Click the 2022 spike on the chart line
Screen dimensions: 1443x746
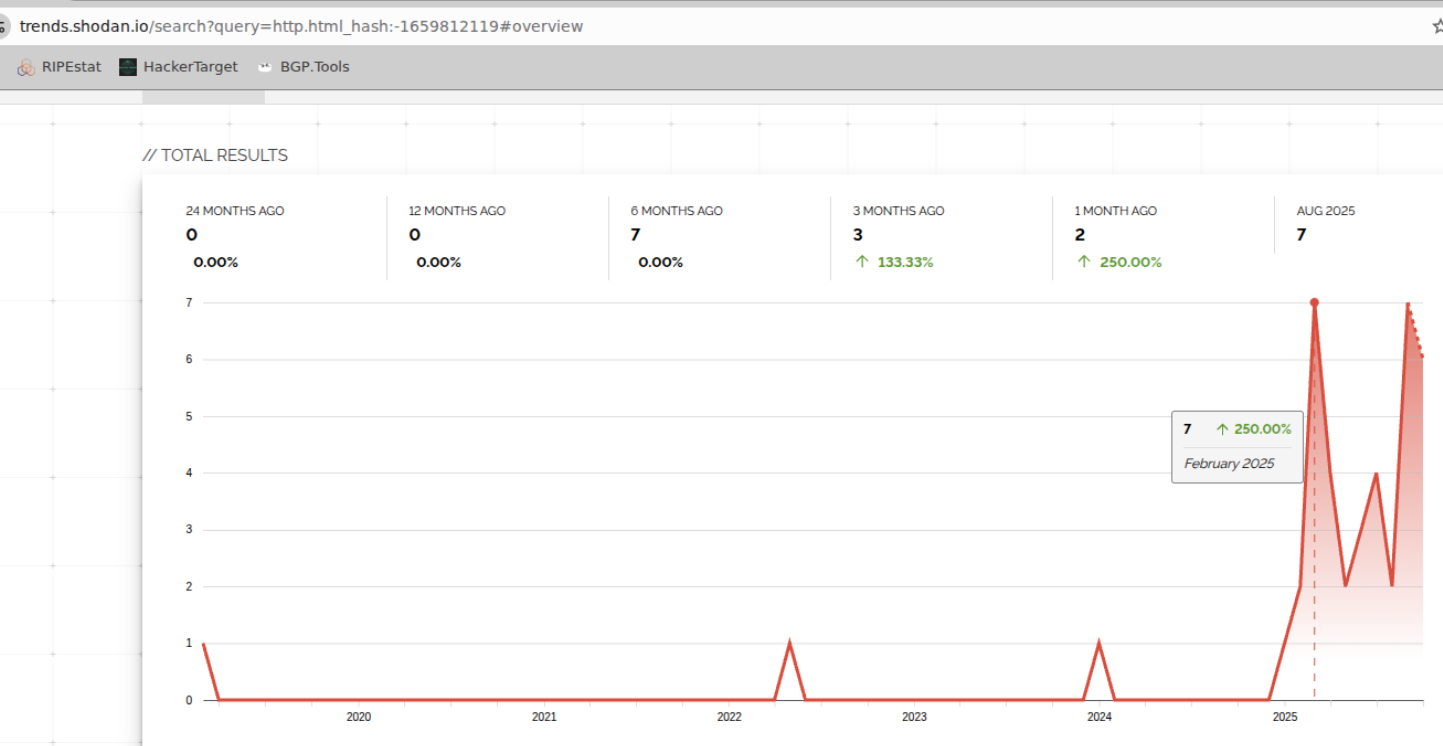pos(790,643)
